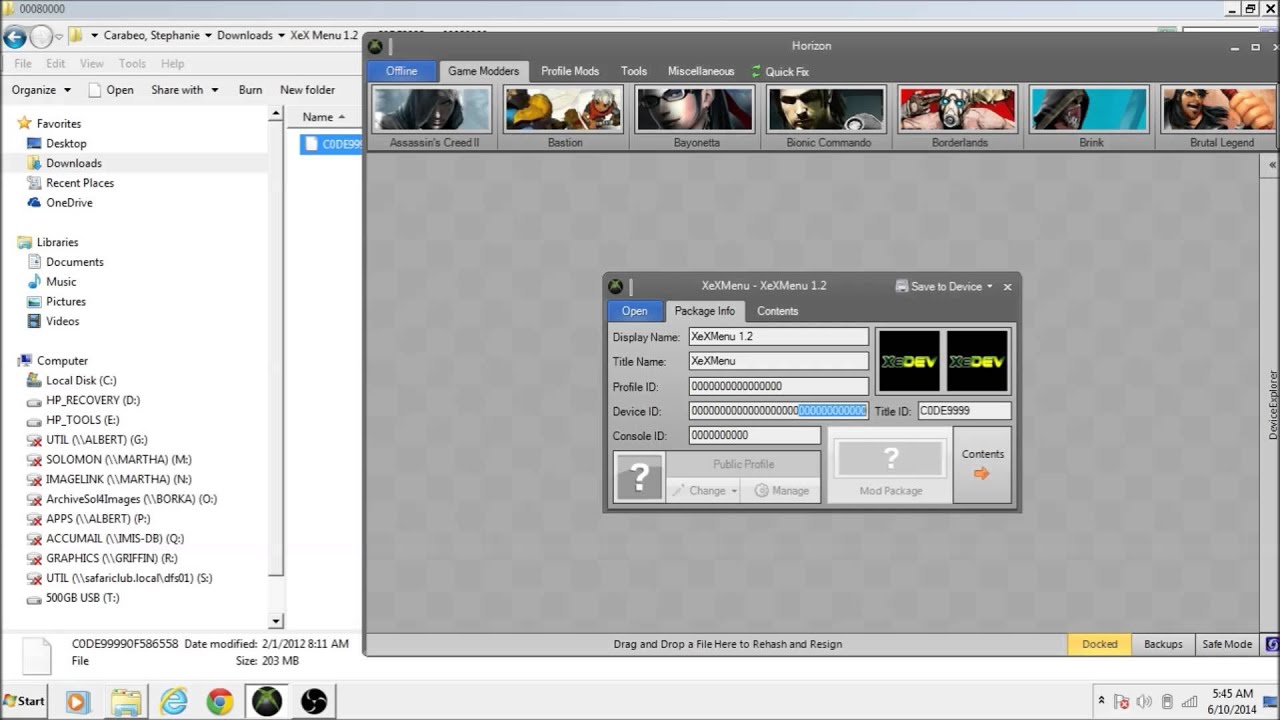Viewport: 1280px width, 720px height.
Task: Open the Miscellaneous tab in Horizon
Action: point(701,71)
